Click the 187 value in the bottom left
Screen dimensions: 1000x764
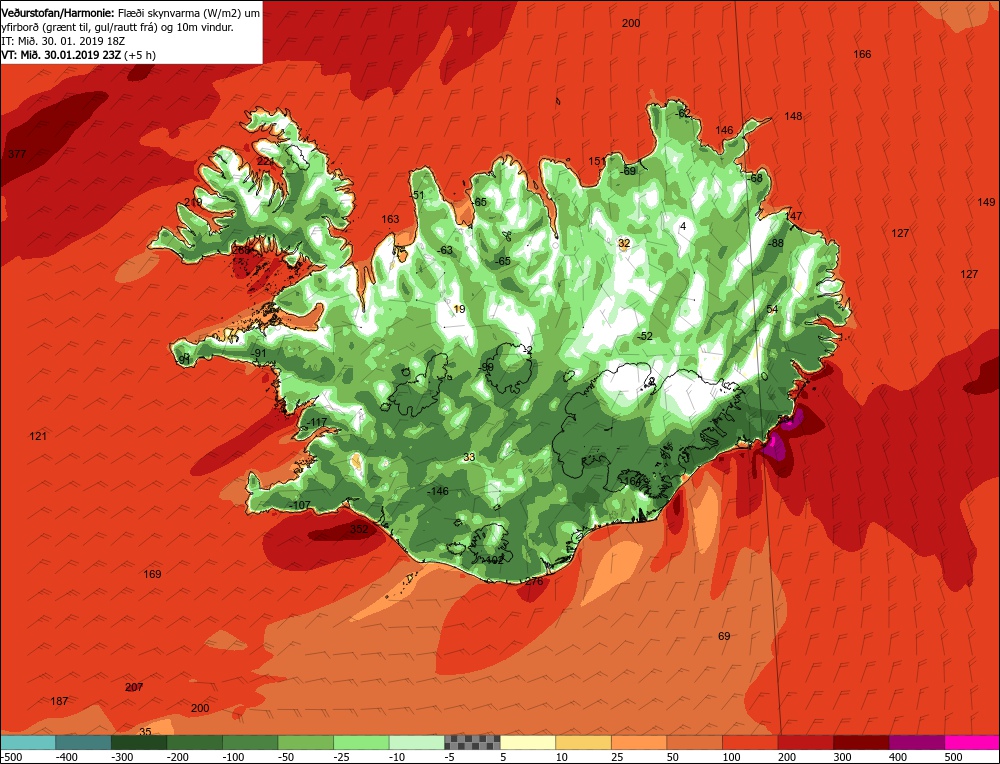click(x=59, y=701)
